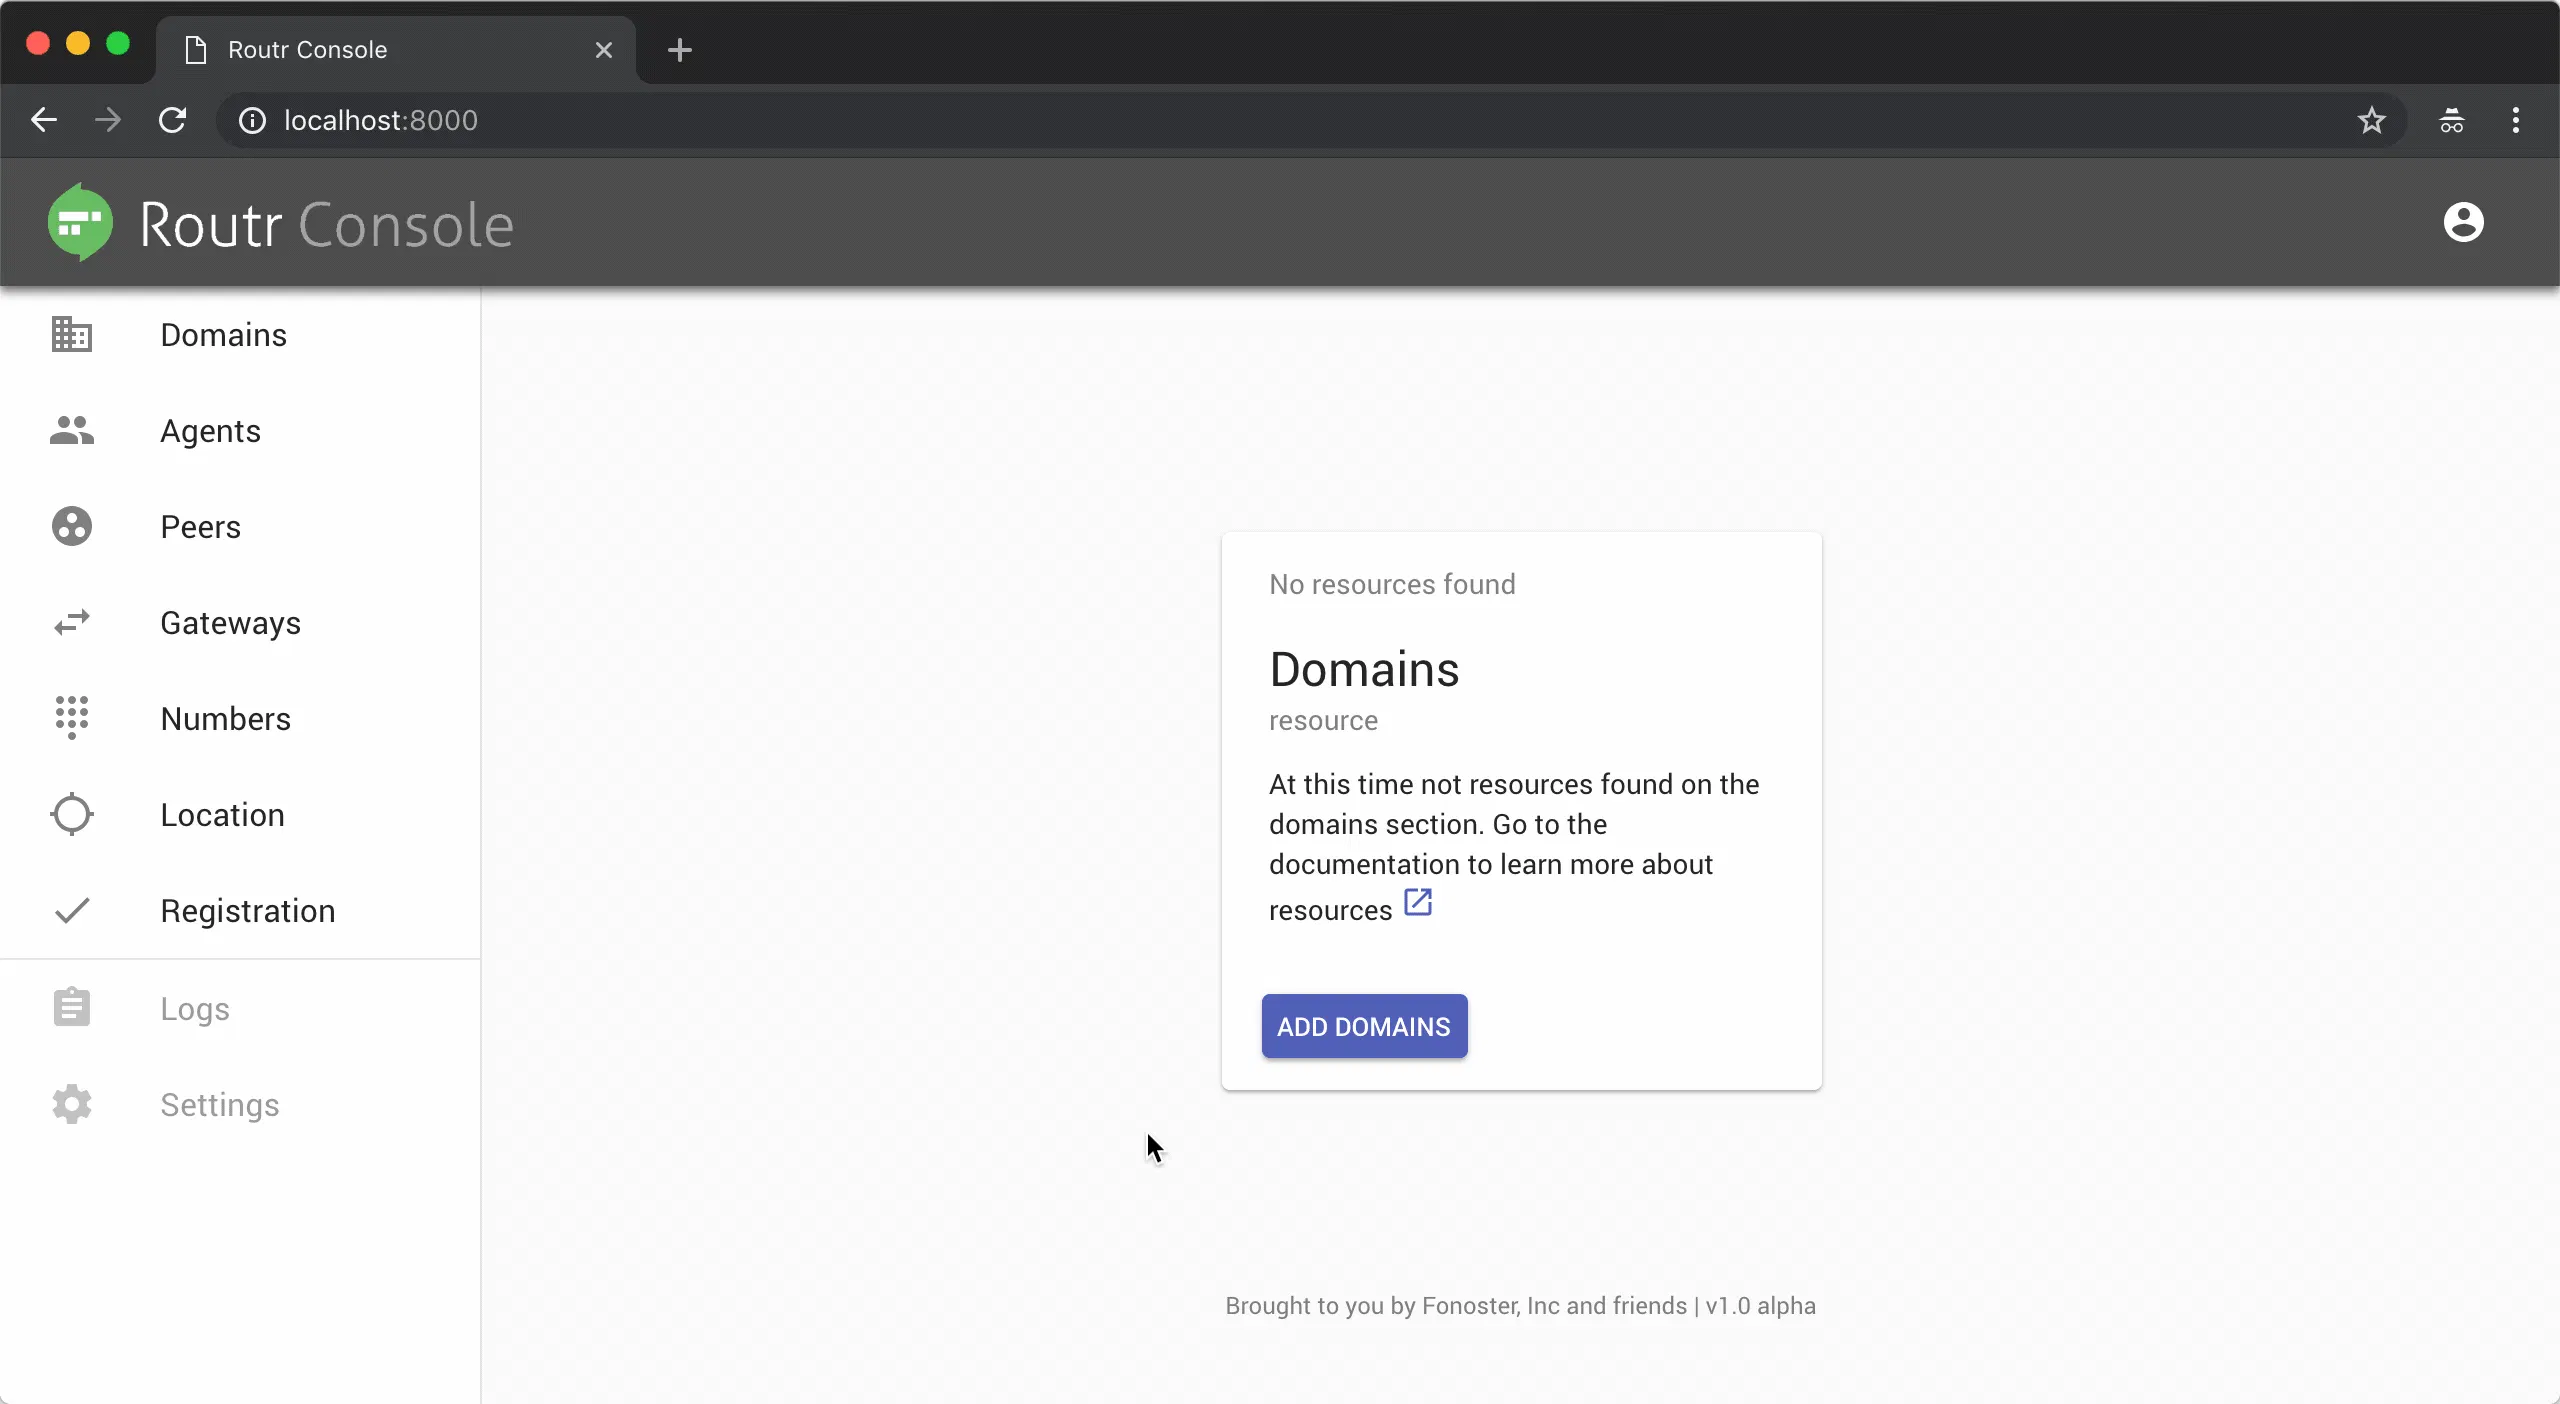Select Location in the sidebar

[240, 815]
